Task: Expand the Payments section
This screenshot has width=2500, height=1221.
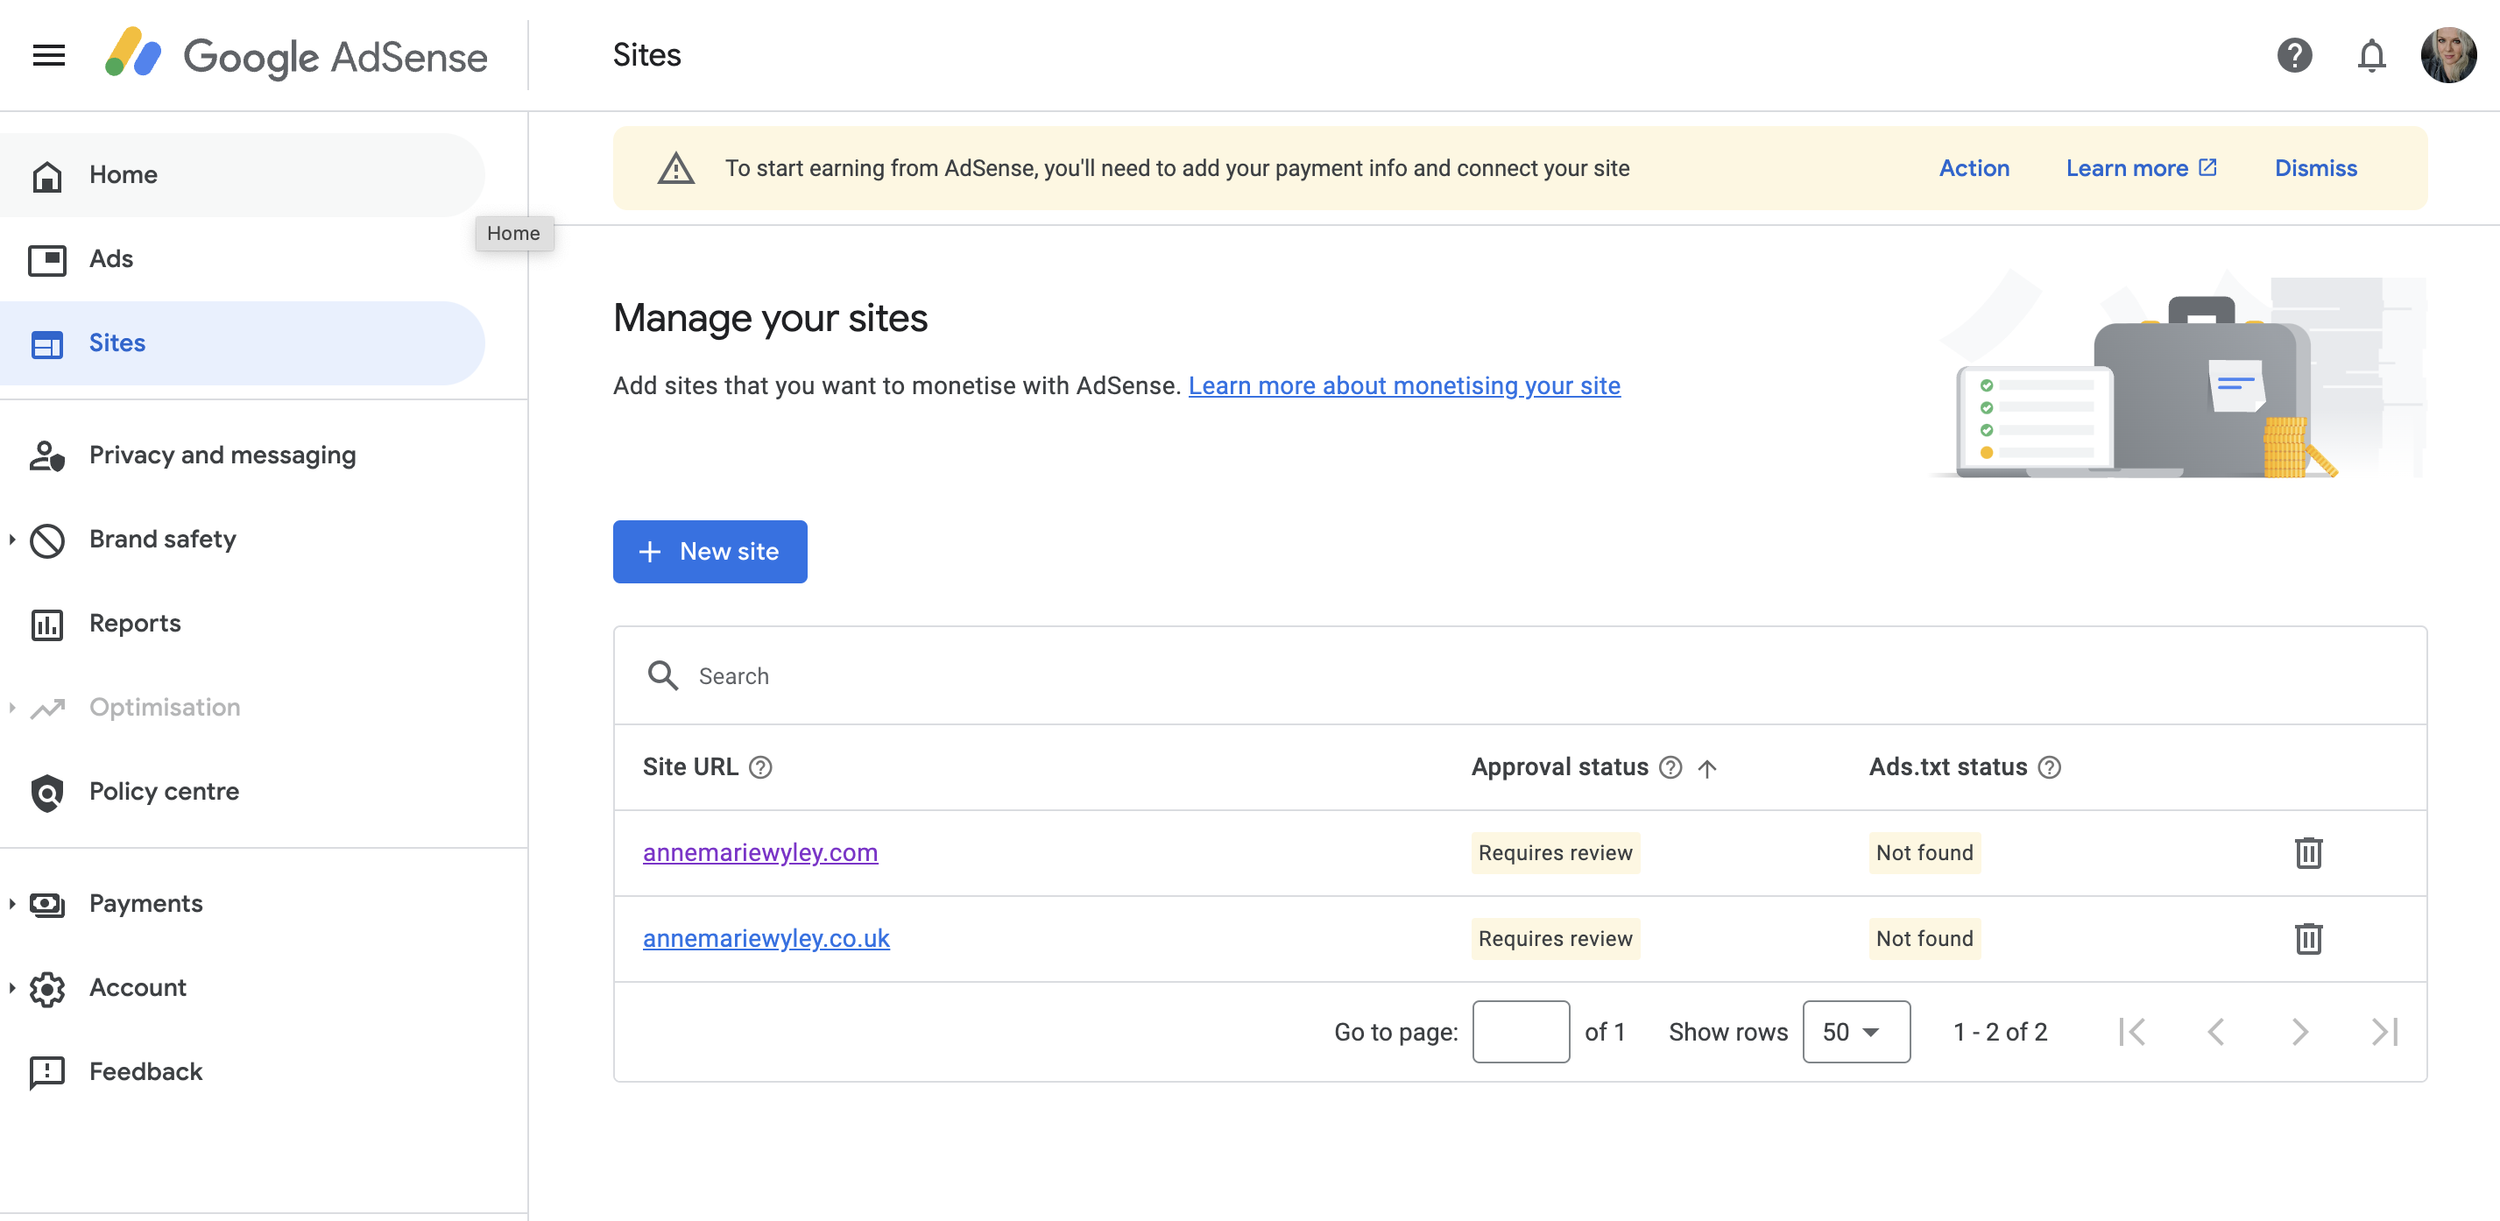Action: pyautogui.click(x=12, y=904)
